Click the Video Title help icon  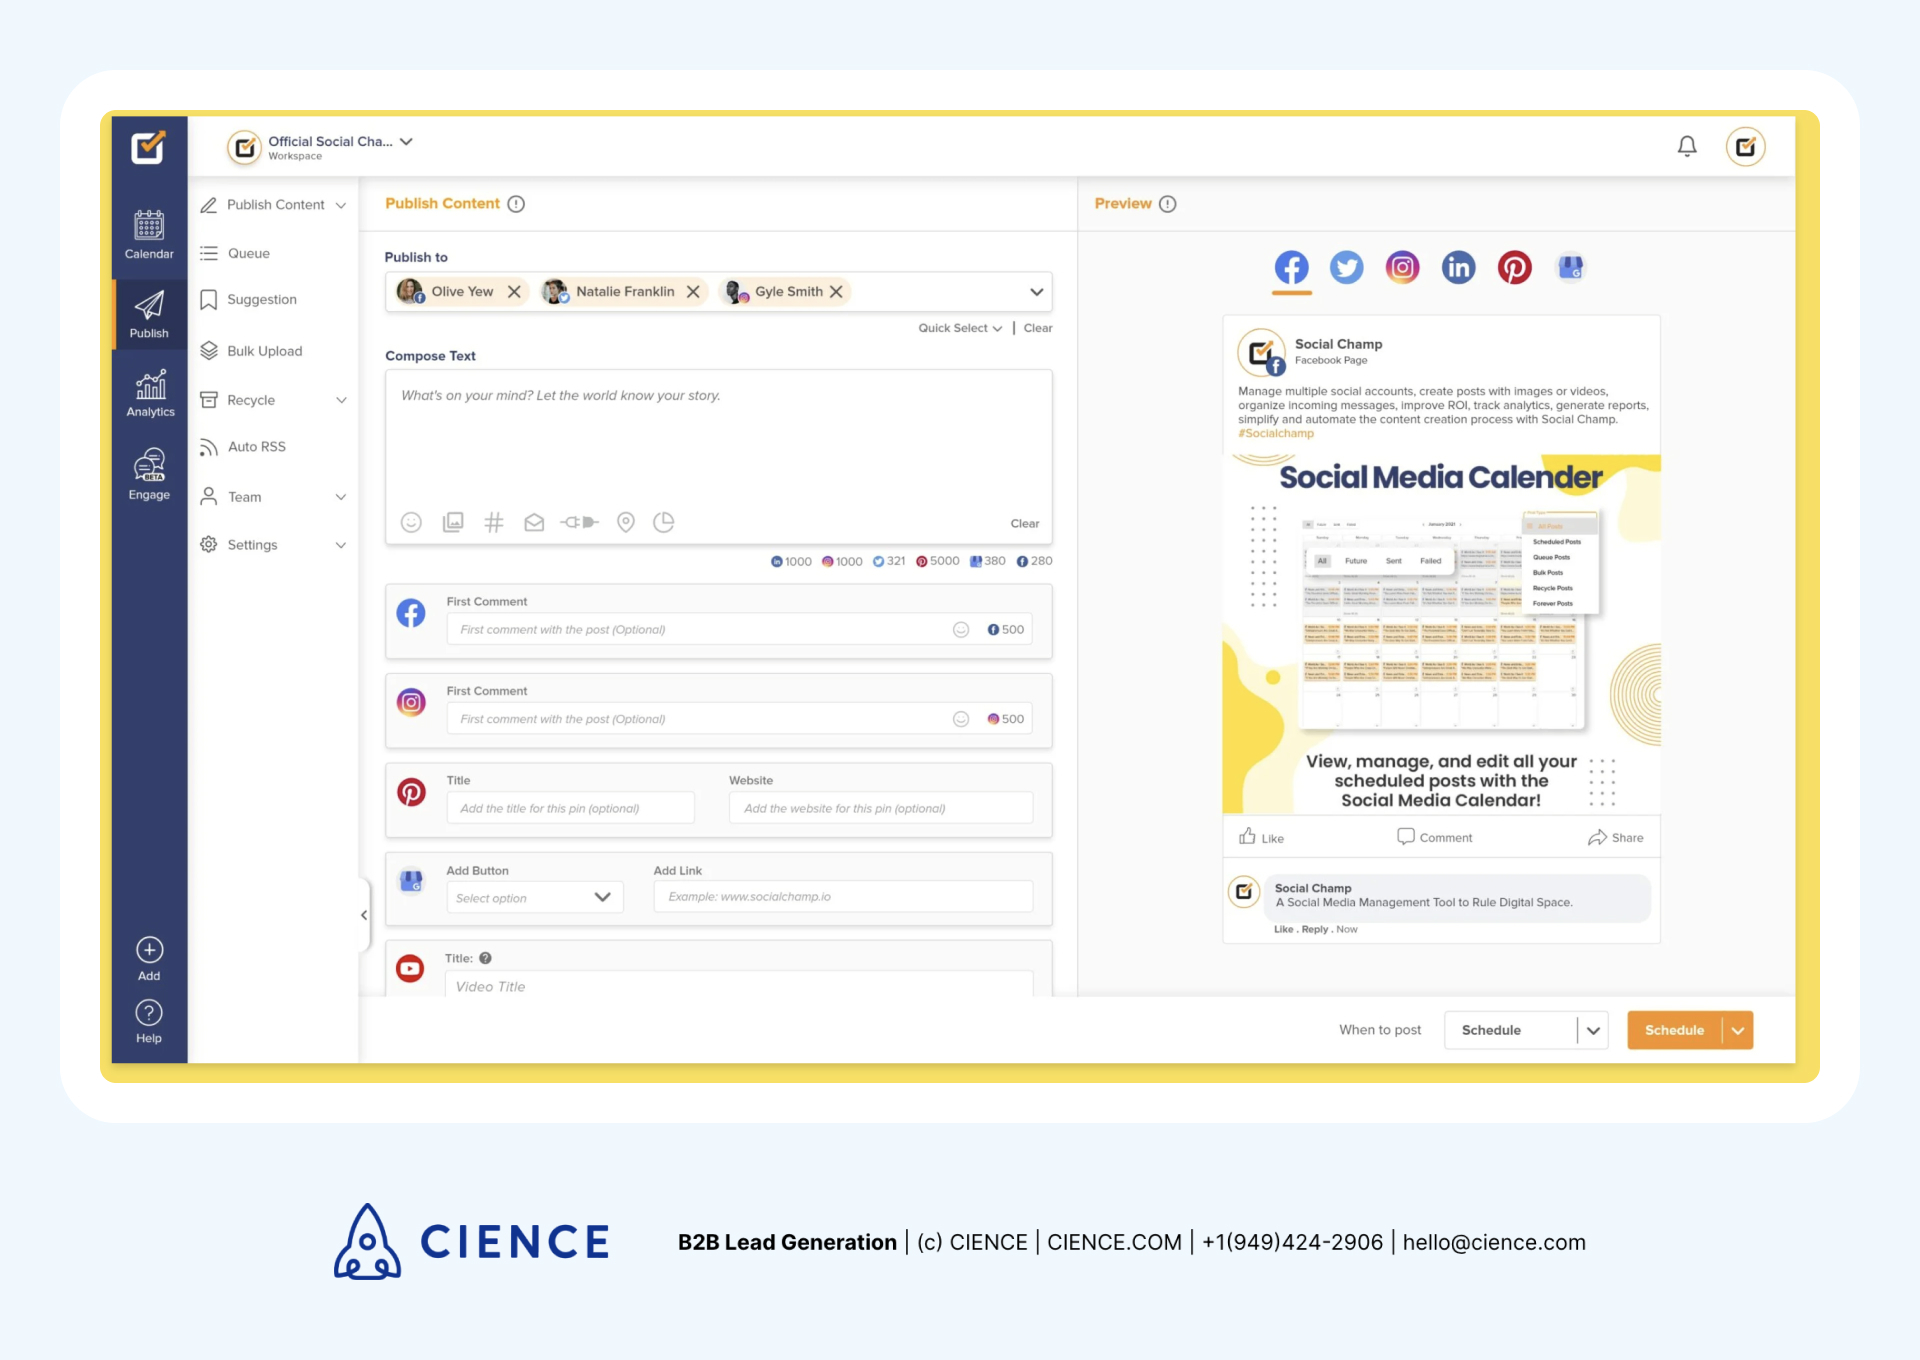coord(485,958)
